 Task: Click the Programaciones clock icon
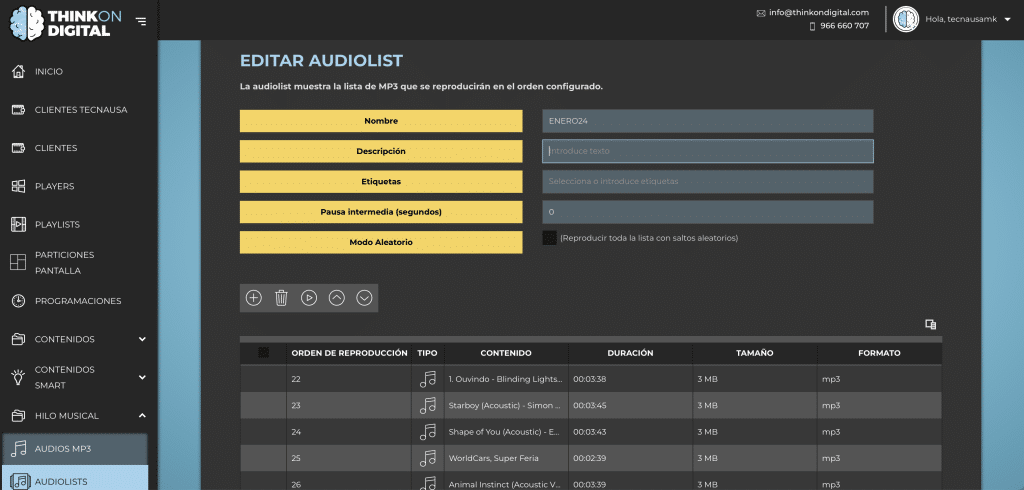(x=18, y=301)
